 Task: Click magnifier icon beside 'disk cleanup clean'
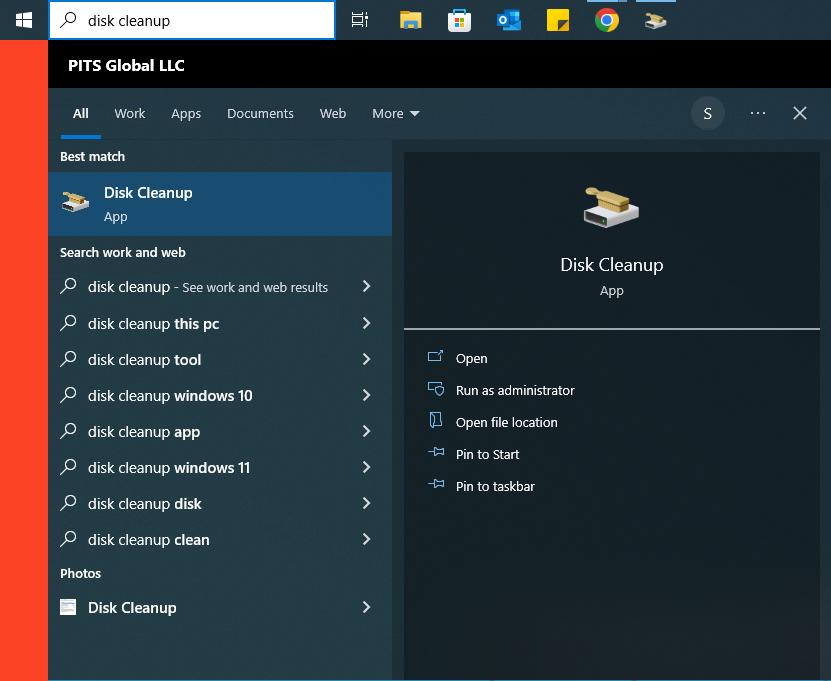[68, 539]
